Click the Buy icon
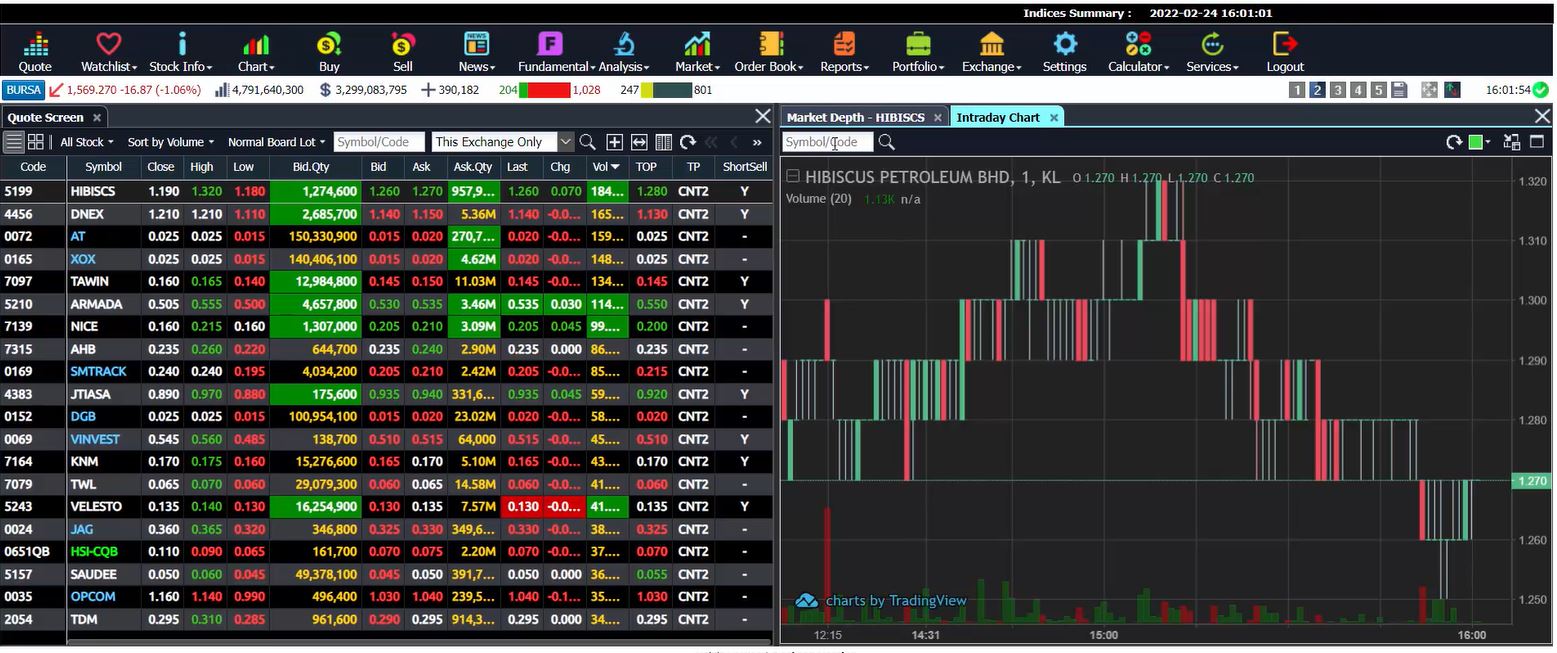The image size is (1557, 653). (x=329, y=52)
